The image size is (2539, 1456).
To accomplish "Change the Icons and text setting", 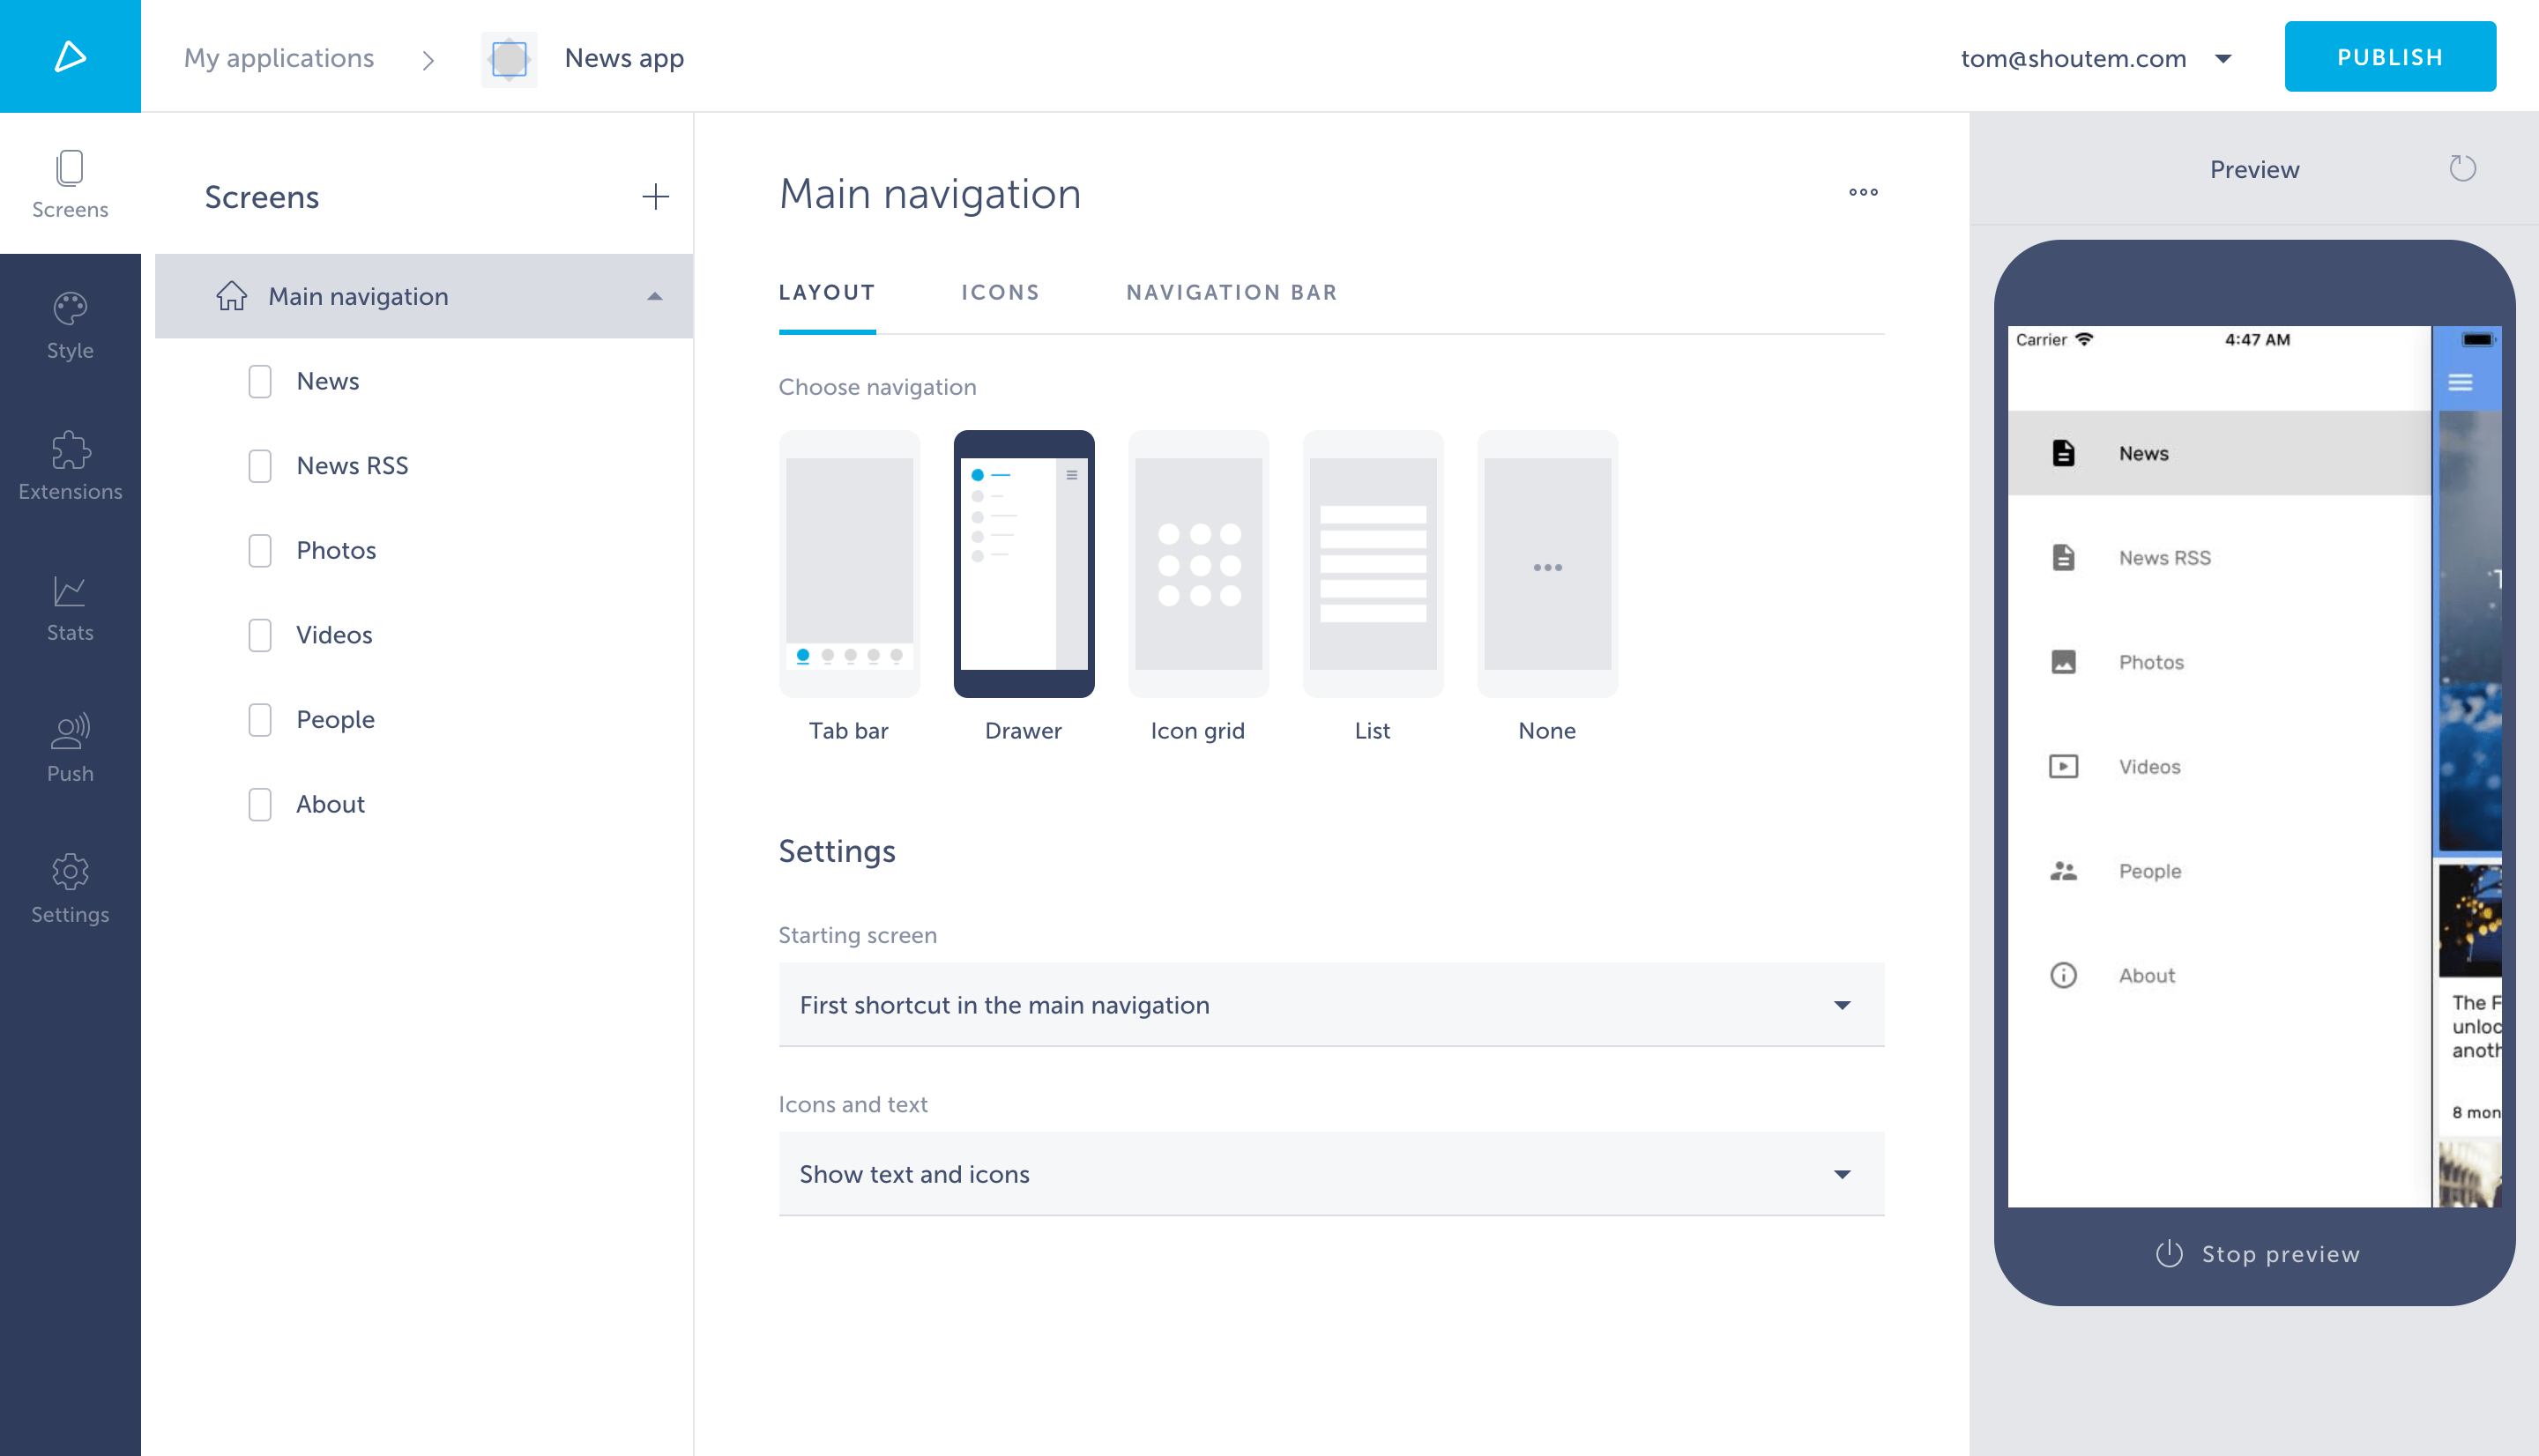I will tap(1330, 1173).
